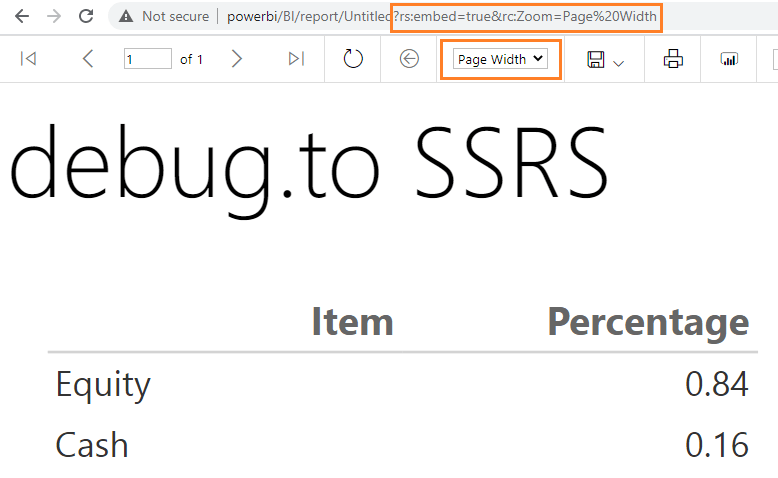This screenshot has height=478, width=778.
Task: Expand the export format dropdown arrow
Action: [618, 63]
